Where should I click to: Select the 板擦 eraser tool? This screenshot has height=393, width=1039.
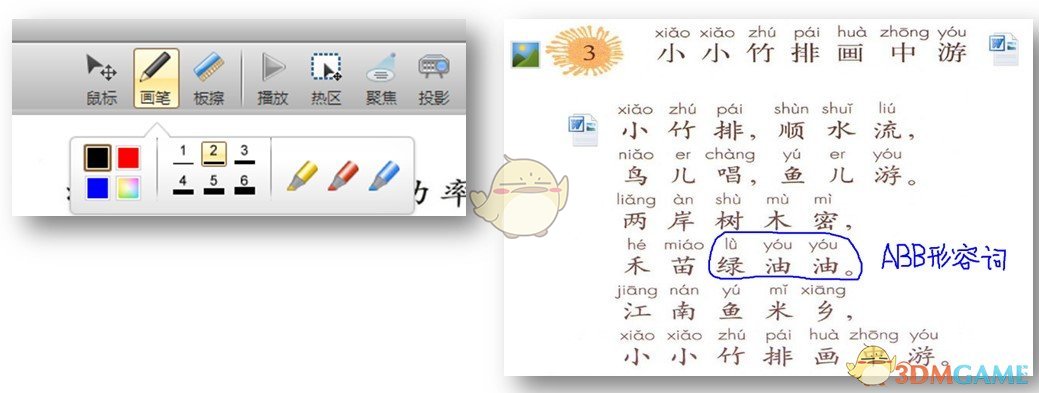click(209, 80)
